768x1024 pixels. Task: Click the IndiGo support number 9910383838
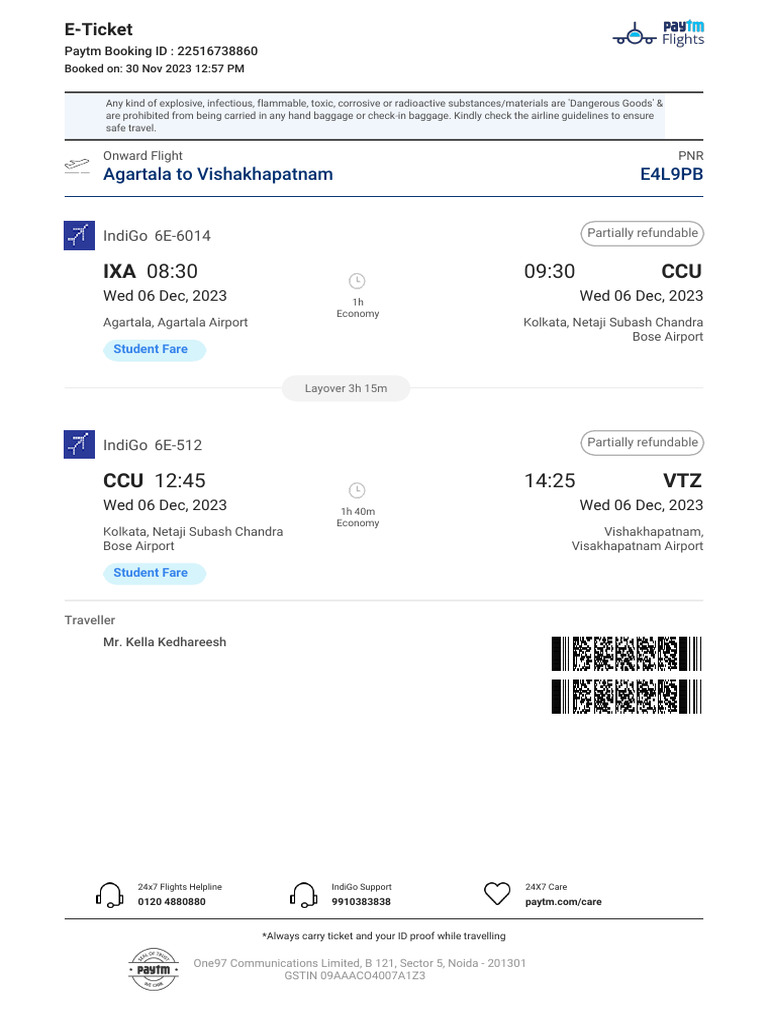pos(361,902)
